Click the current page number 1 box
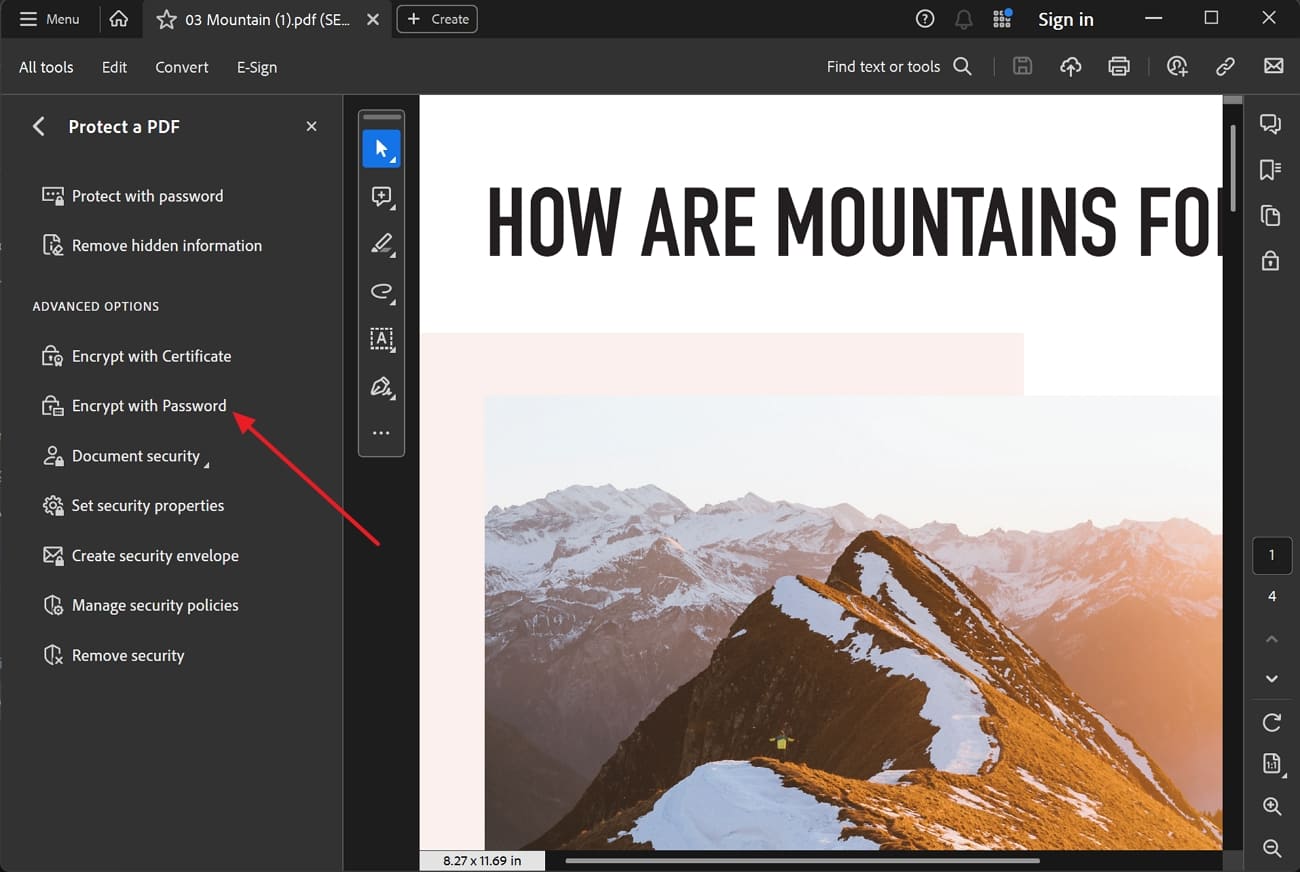This screenshot has width=1300, height=872. point(1272,556)
